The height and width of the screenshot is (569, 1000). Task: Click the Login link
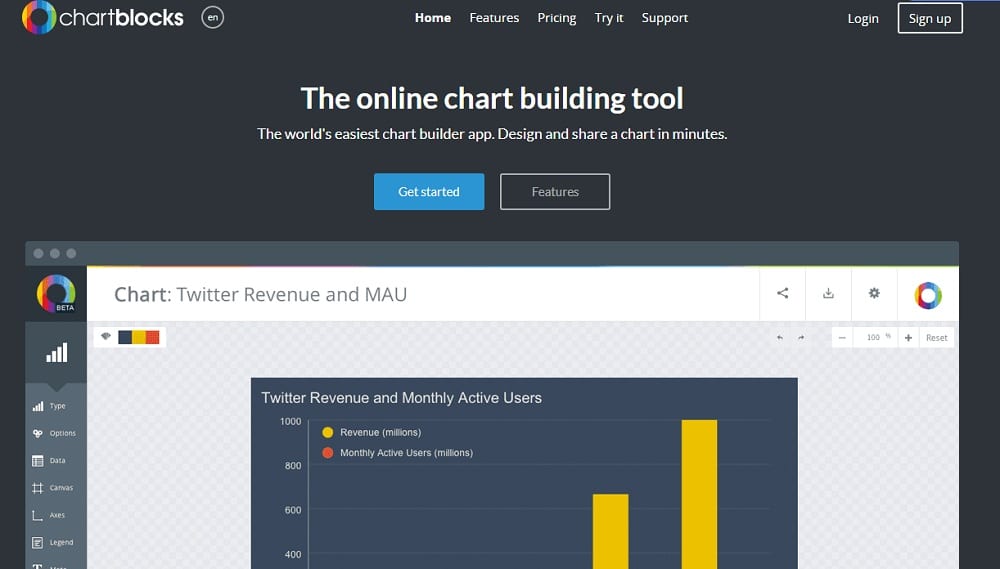pyautogui.click(x=863, y=18)
